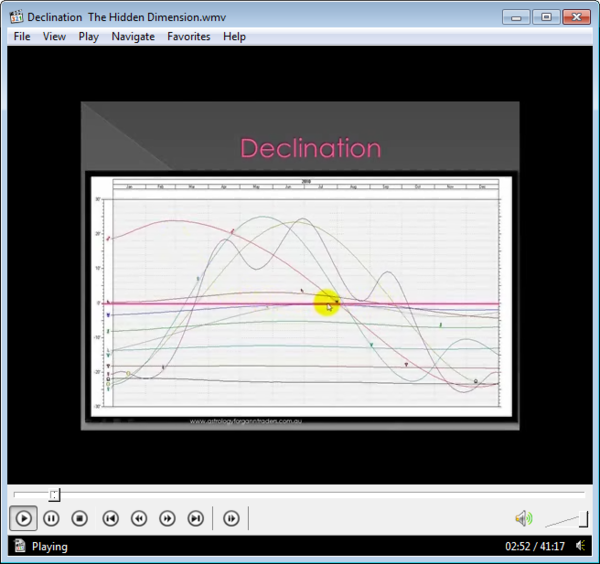Open the Play menu
The height and width of the screenshot is (564, 600).
tap(88, 36)
